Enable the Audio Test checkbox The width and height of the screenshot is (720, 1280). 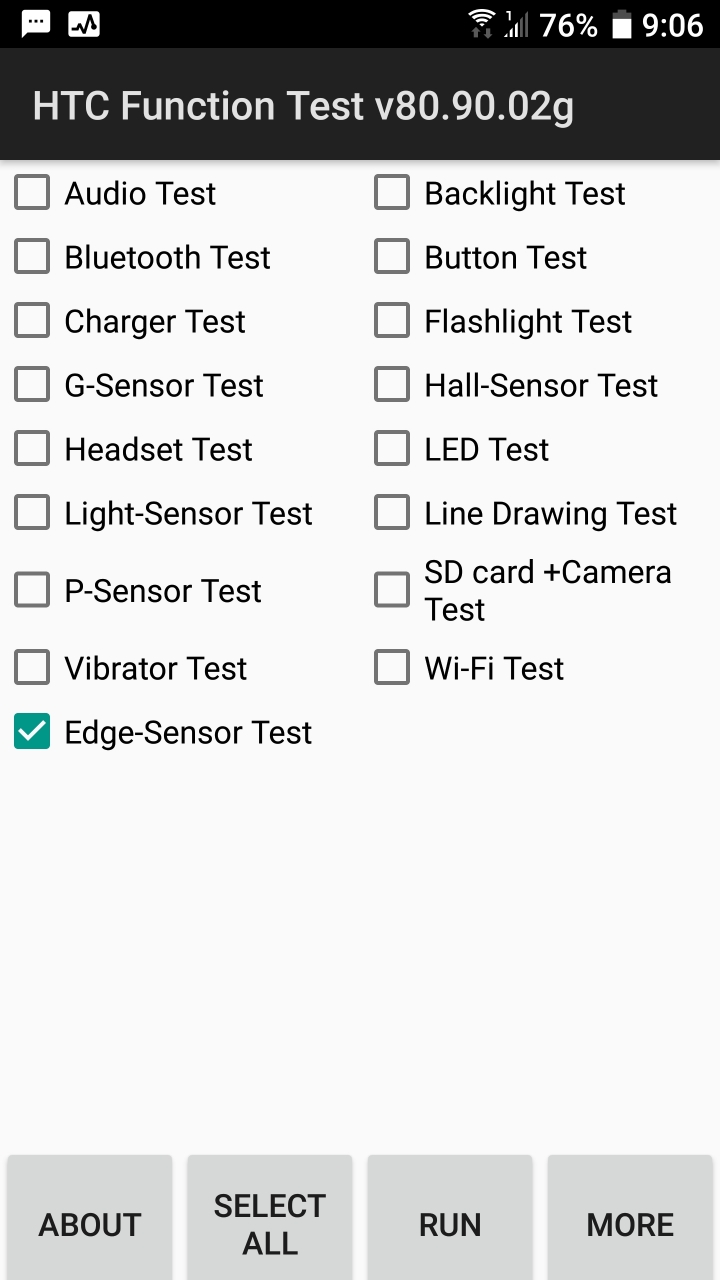pos(32,193)
